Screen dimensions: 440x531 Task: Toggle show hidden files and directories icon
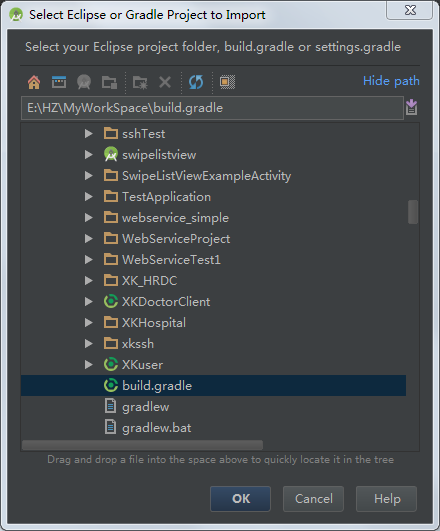pyautogui.click(x=227, y=82)
